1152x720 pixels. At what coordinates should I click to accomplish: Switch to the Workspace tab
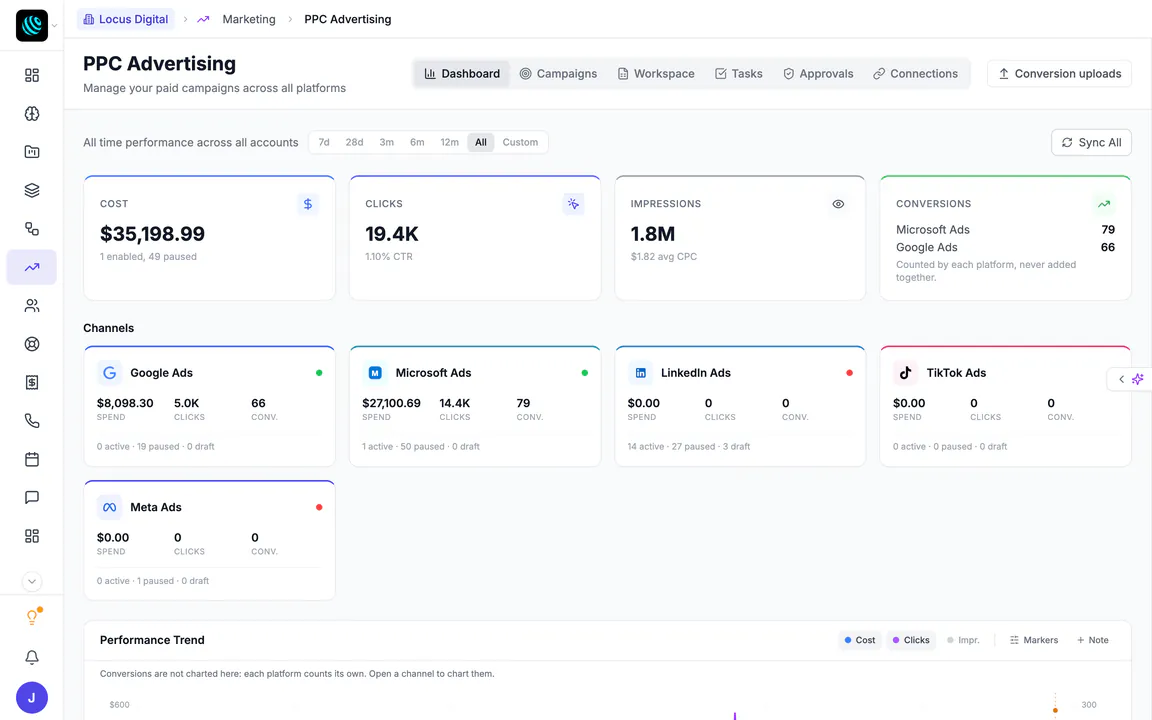pyautogui.click(x=656, y=73)
